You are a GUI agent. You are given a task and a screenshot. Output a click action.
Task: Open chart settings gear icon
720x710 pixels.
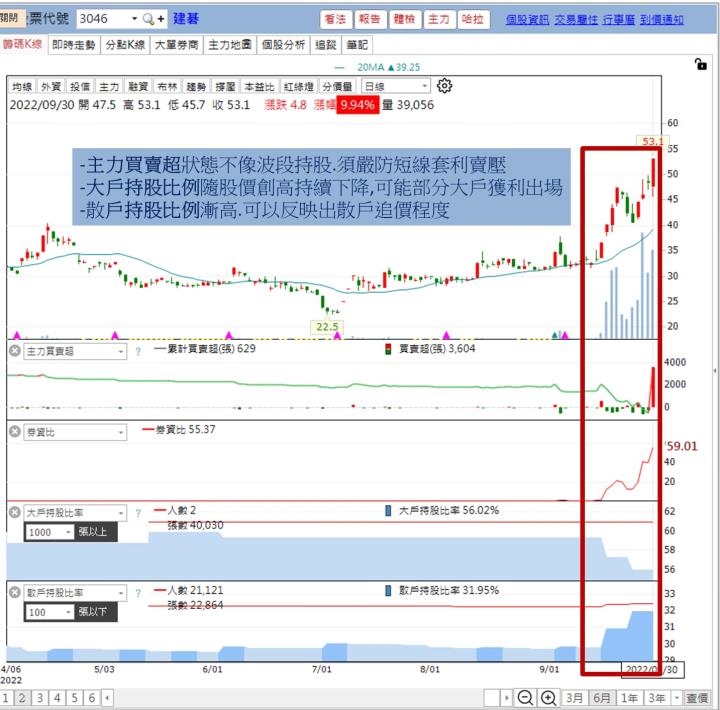[444, 86]
